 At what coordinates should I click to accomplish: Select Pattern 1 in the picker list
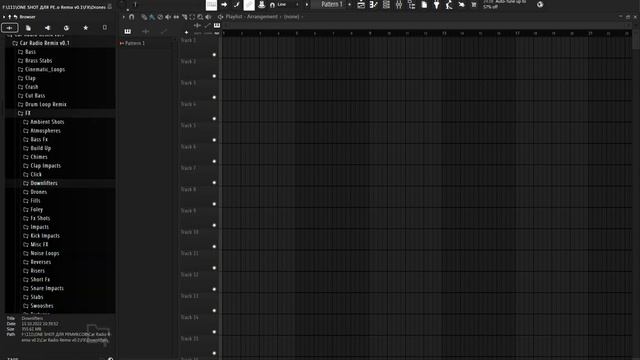point(135,43)
